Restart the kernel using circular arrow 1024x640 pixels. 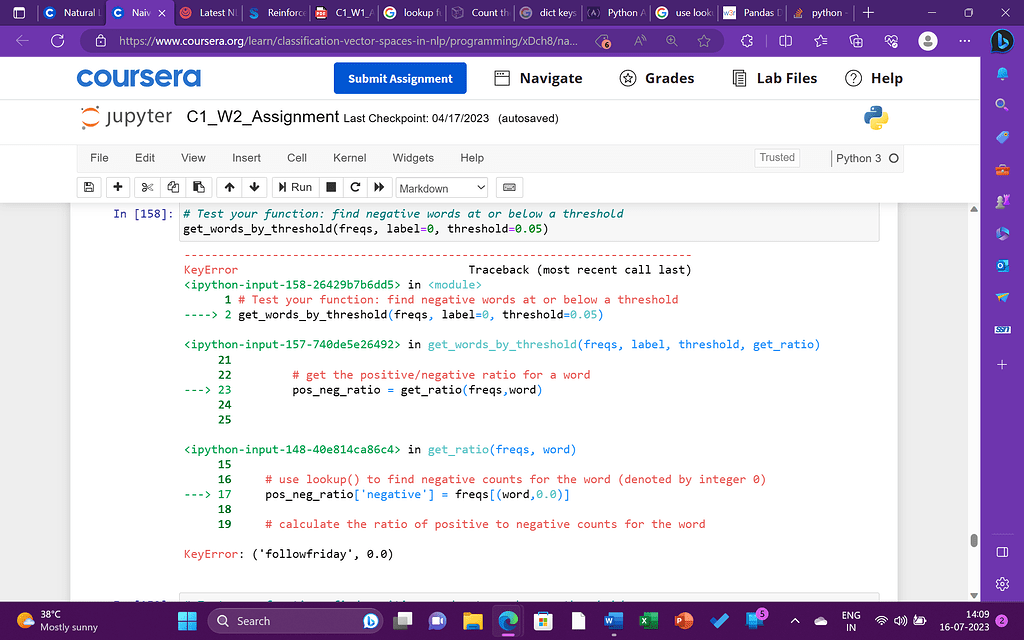tap(355, 187)
